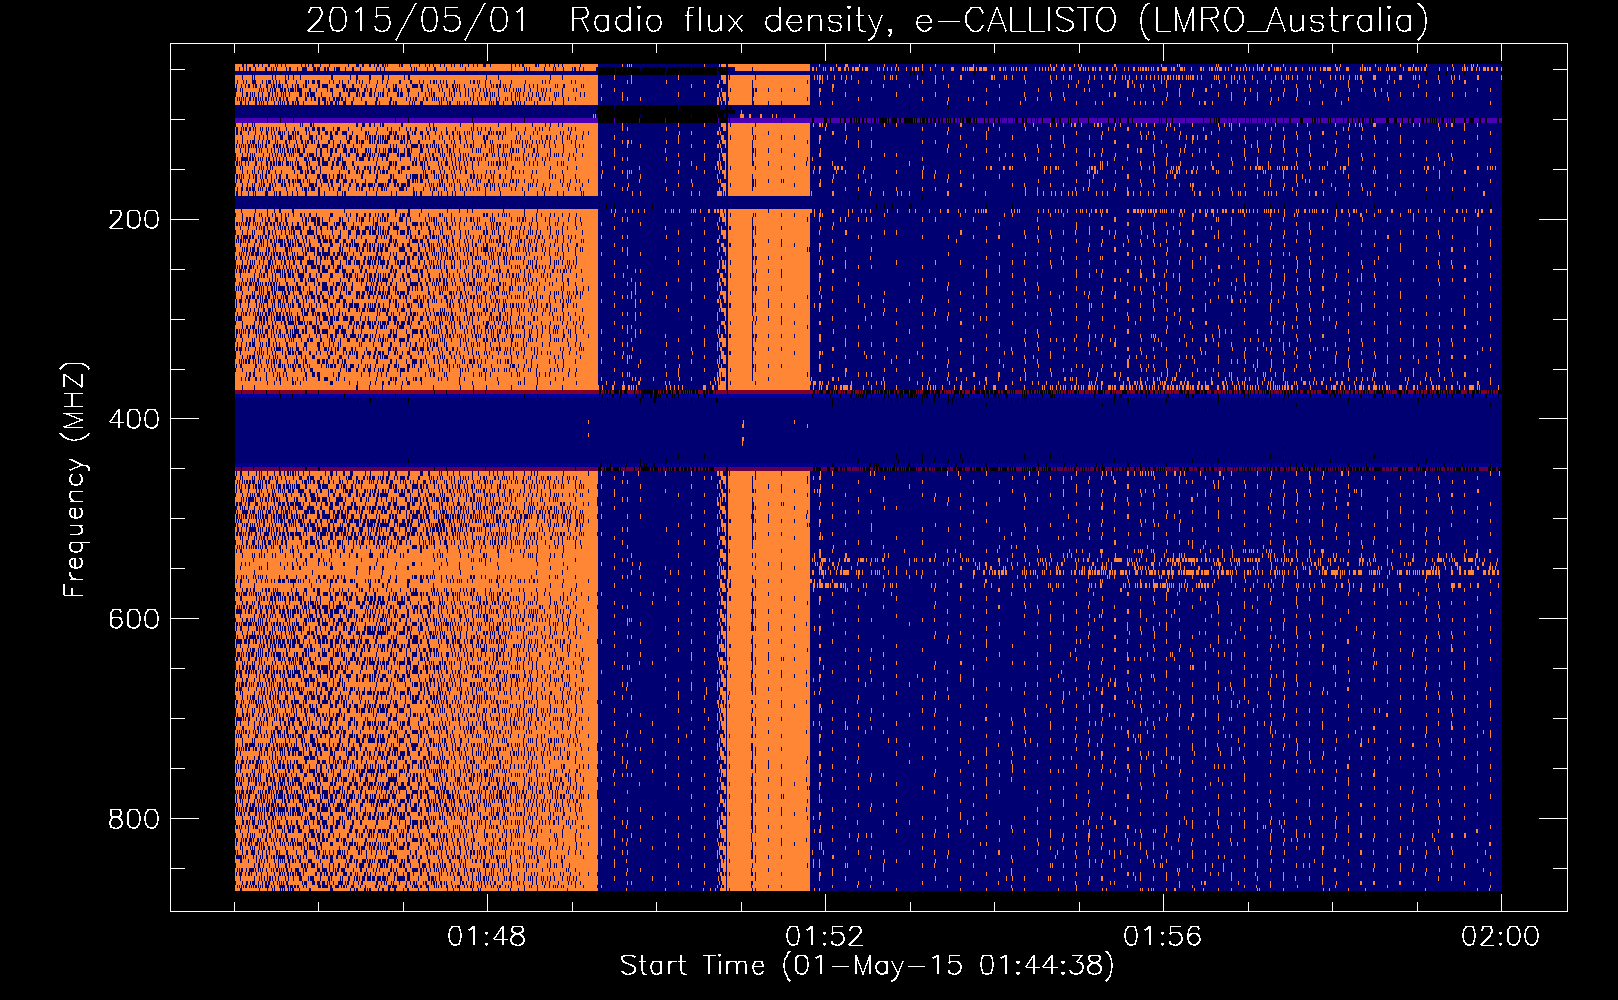The image size is (1618, 1000).
Task: Click the 200 frequency tick label
Action: pyautogui.click(x=134, y=219)
